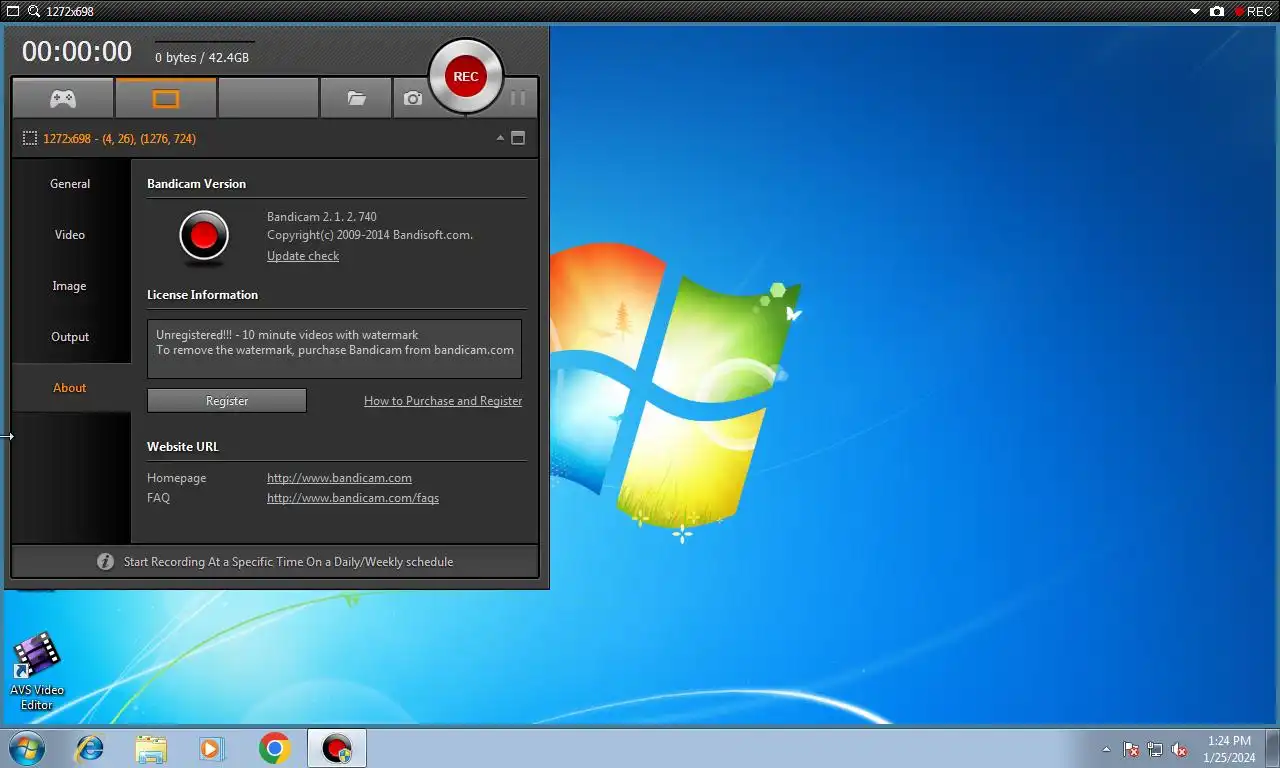Viewport: 1280px width, 768px height.
Task: Click the Show desktop strip at taskbar end
Action: [1272, 748]
